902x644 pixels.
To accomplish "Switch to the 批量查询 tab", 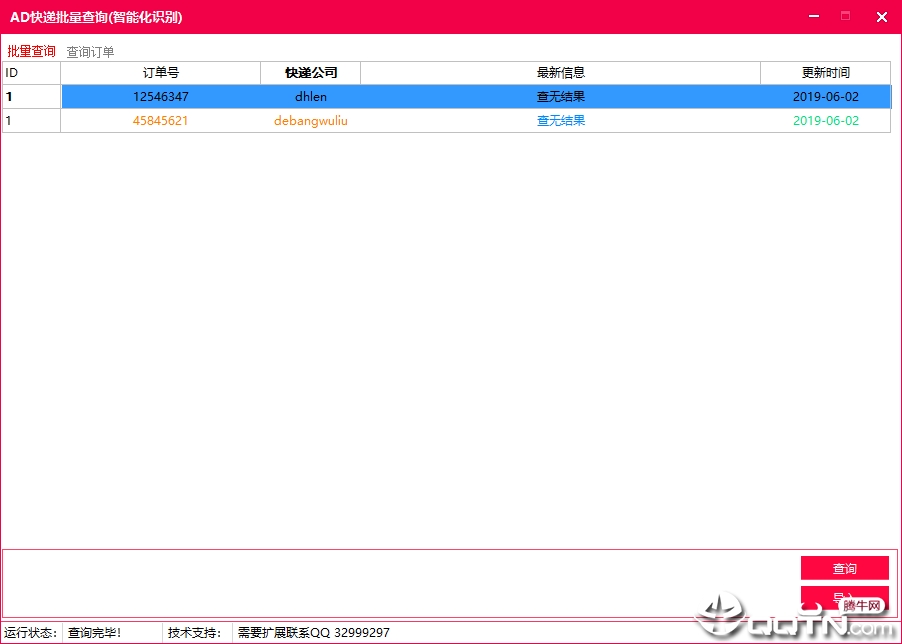I will 32,51.
